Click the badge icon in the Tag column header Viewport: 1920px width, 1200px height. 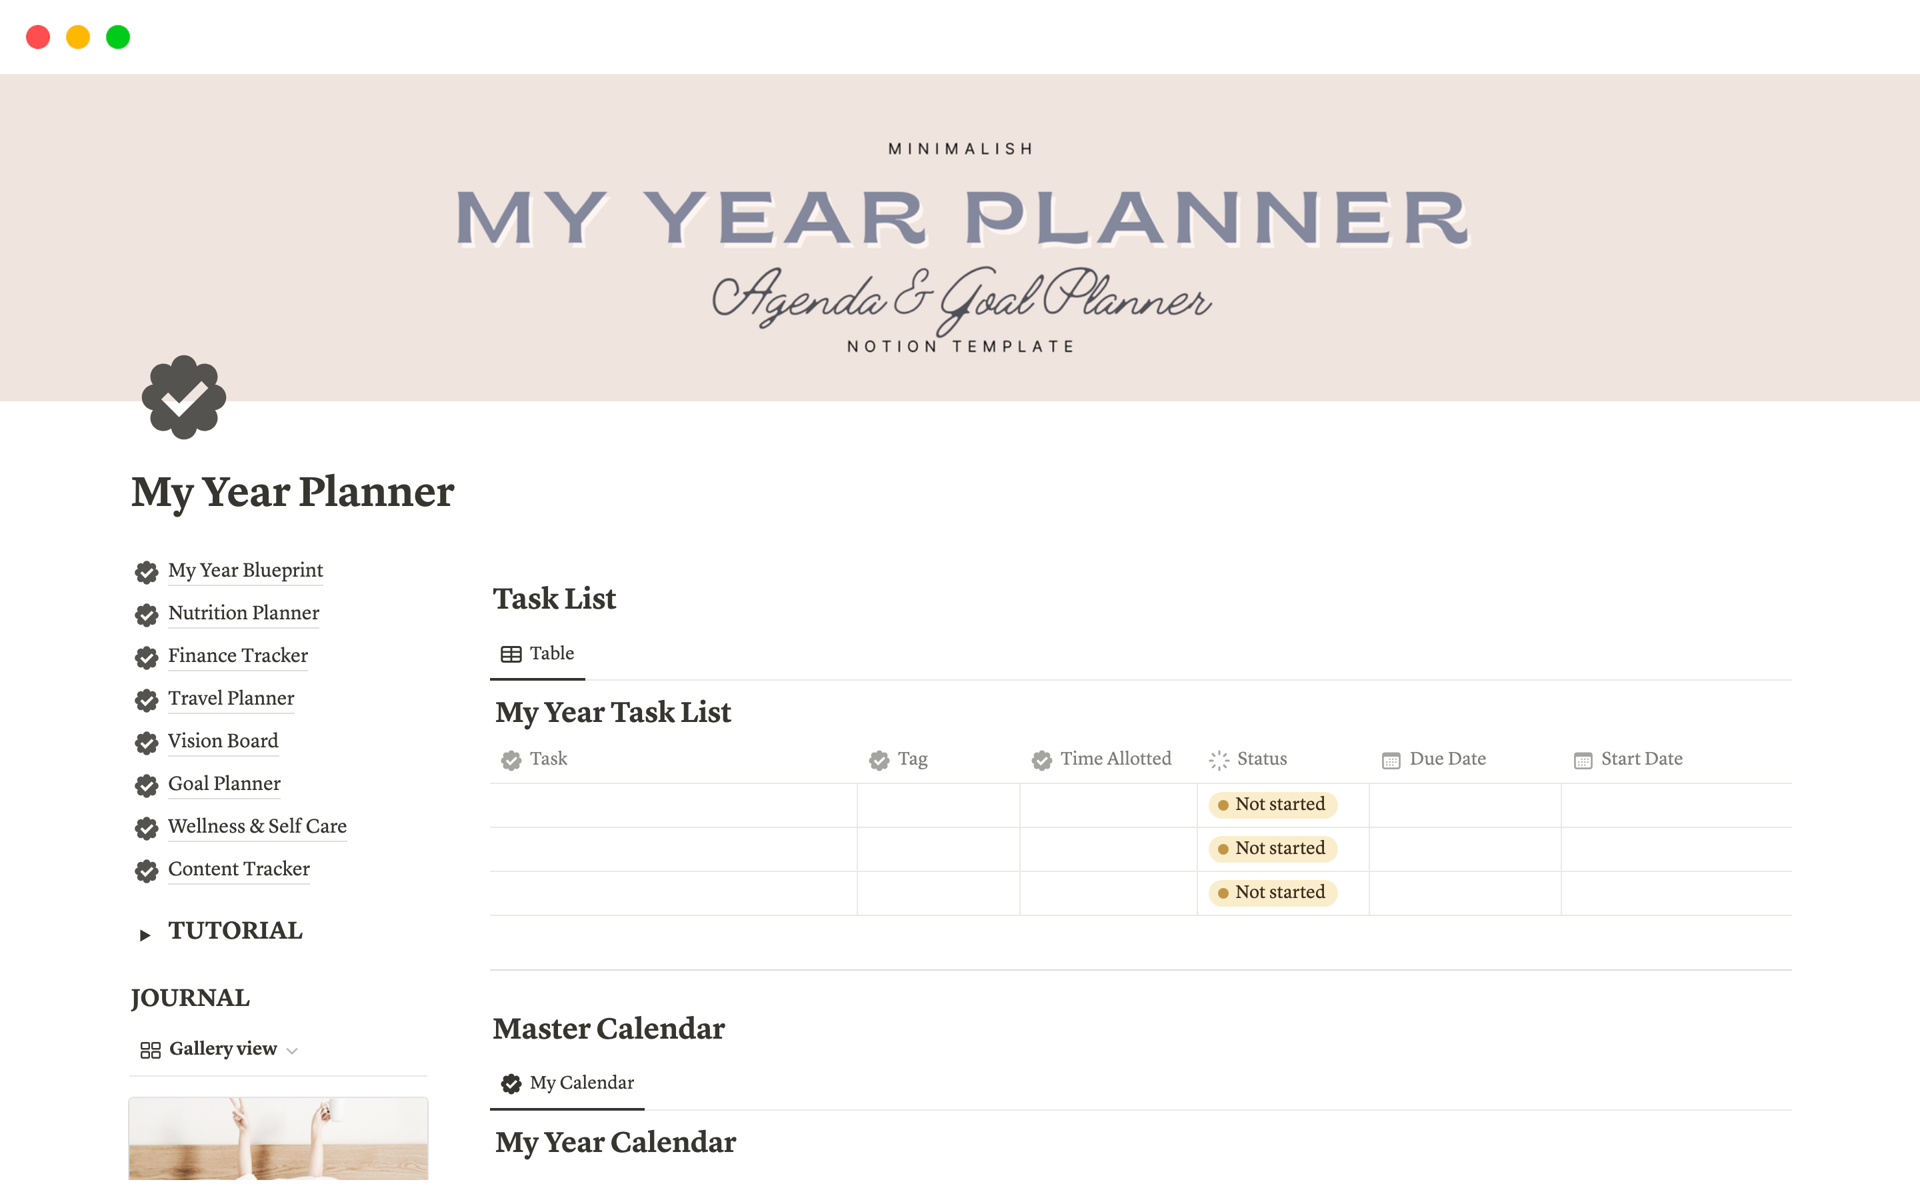coord(879,760)
